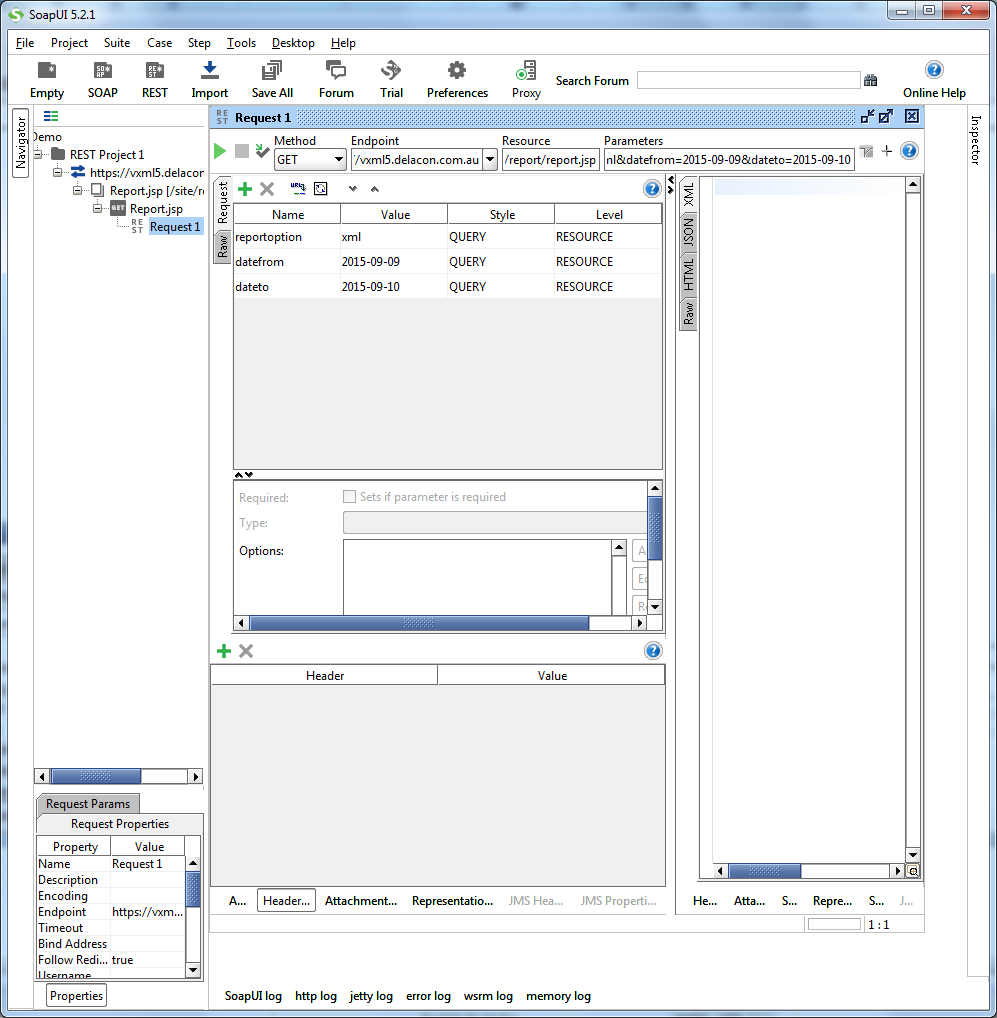The height and width of the screenshot is (1018, 997).
Task: Move the parameter down arrow
Action: [x=352, y=189]
